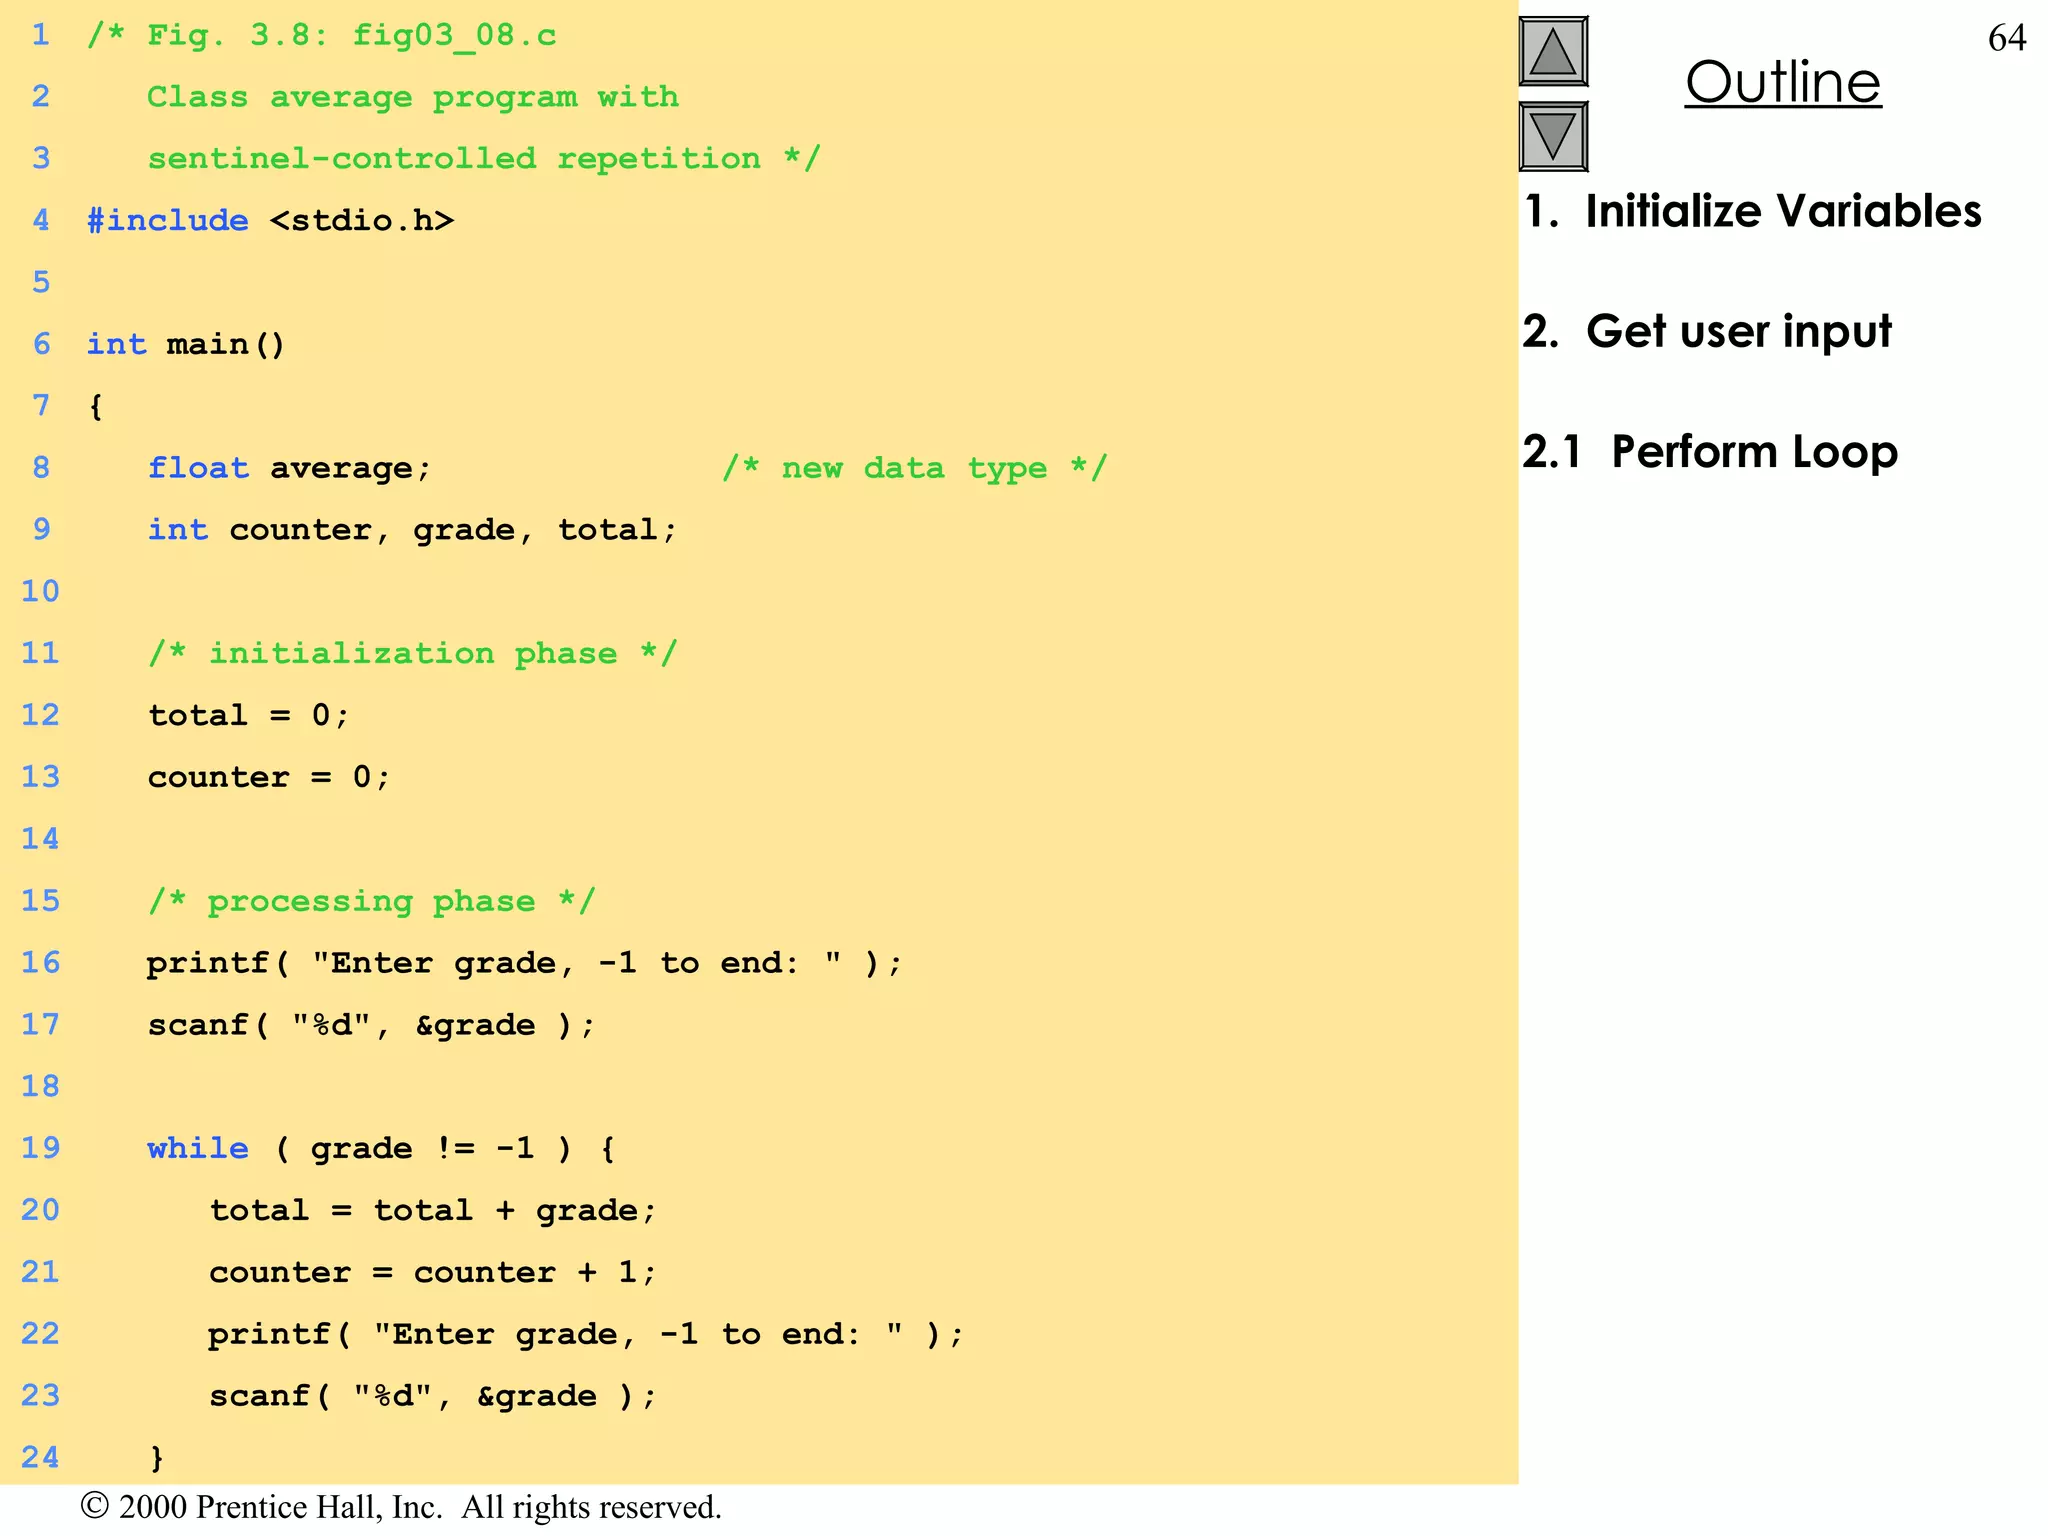Click 'Class average program with' comment line
Viewport: 2048px width, 1536px height.
point(413,98)
